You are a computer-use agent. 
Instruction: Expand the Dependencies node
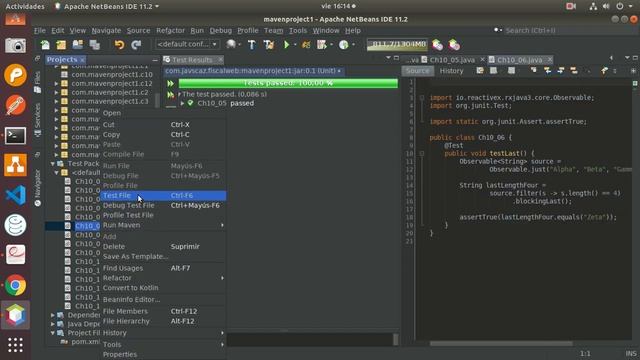point(53,315)
